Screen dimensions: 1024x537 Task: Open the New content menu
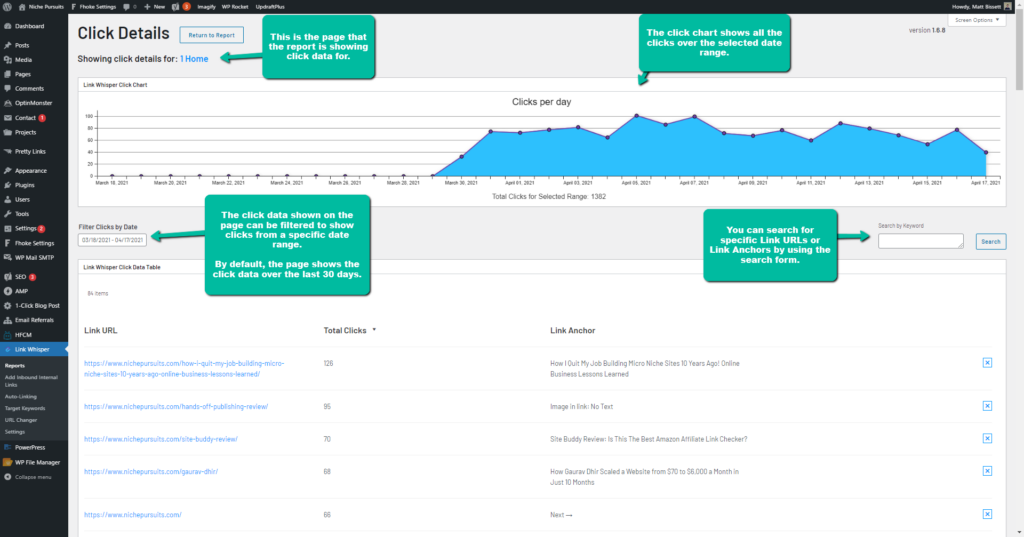(x=155, y=7)
